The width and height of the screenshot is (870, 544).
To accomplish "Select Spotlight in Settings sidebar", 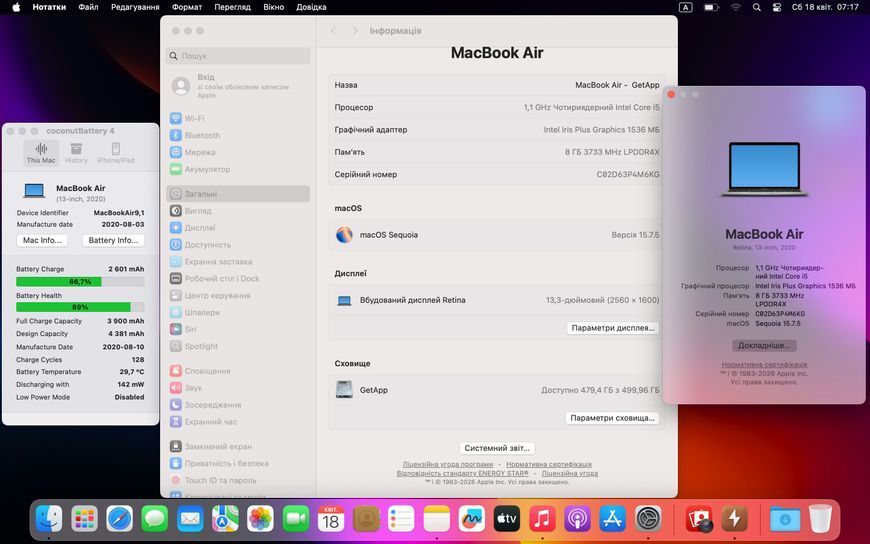I will (238, 346).
